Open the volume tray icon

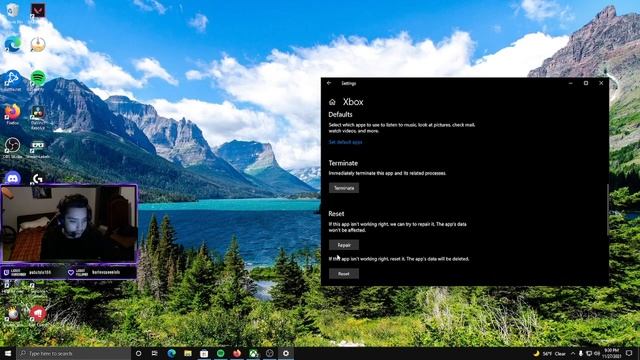tap(597, 353)
